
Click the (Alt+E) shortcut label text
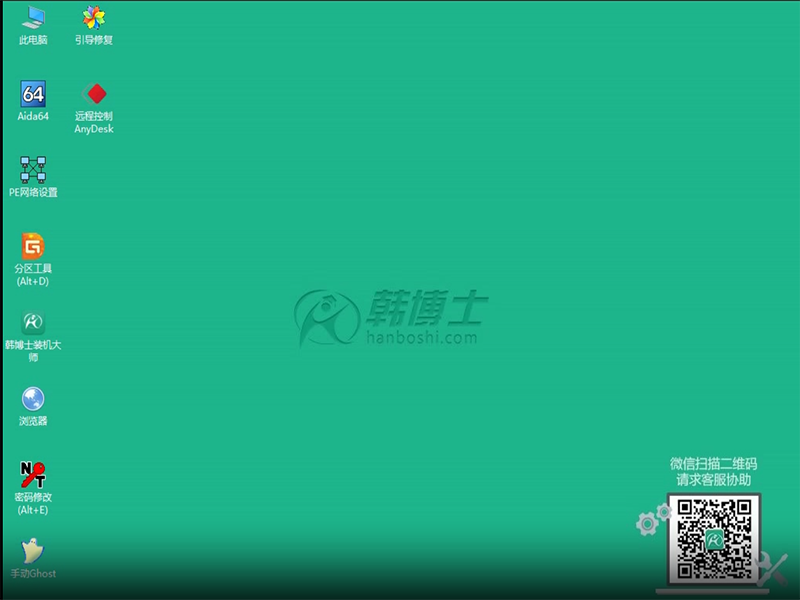33,510
